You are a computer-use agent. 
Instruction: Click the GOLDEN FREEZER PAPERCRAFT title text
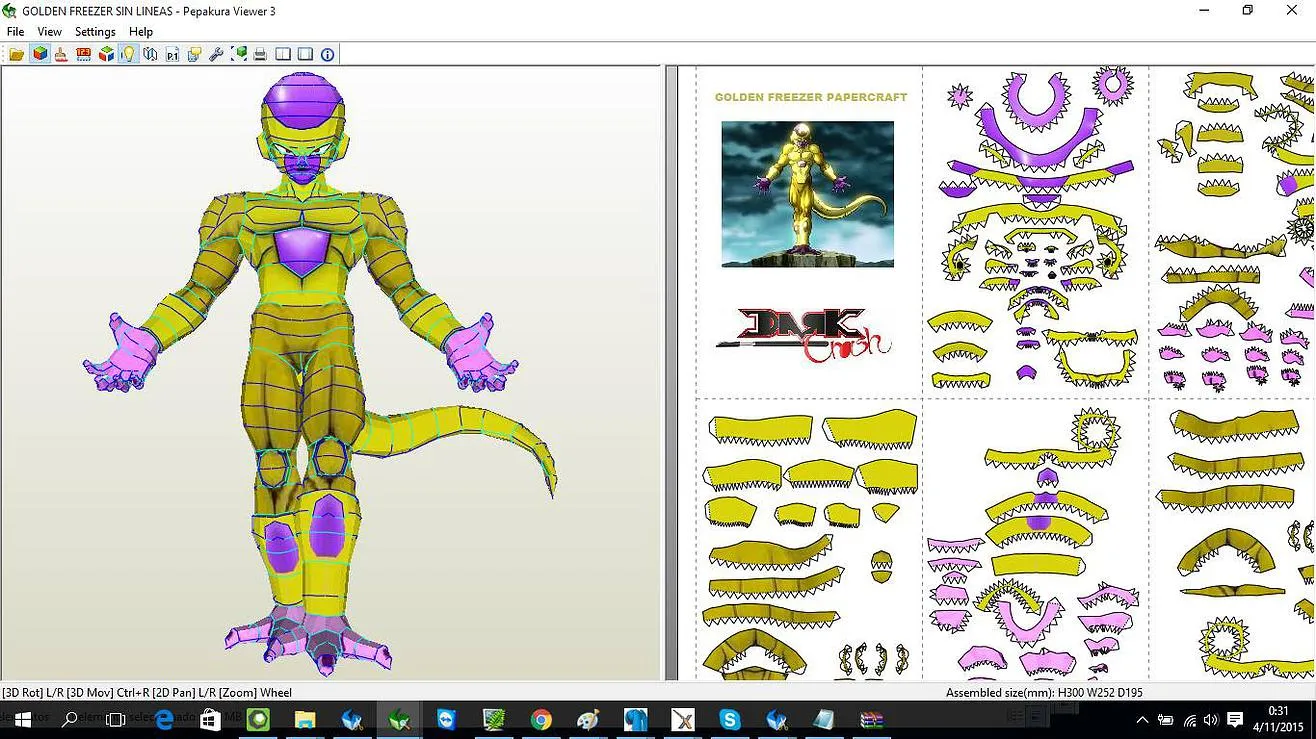811,97
